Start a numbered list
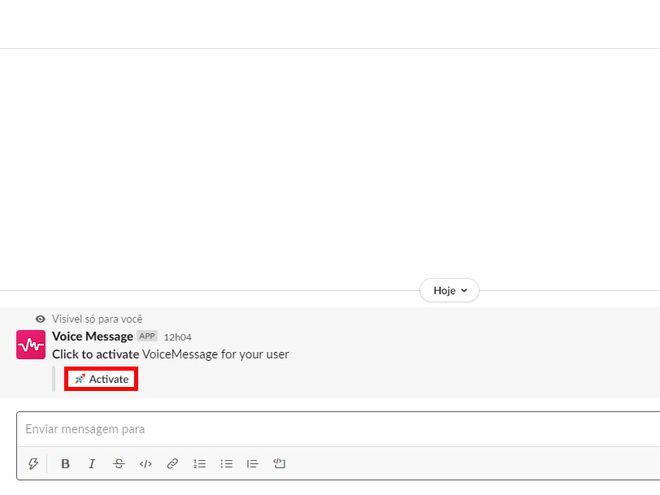 200,464
